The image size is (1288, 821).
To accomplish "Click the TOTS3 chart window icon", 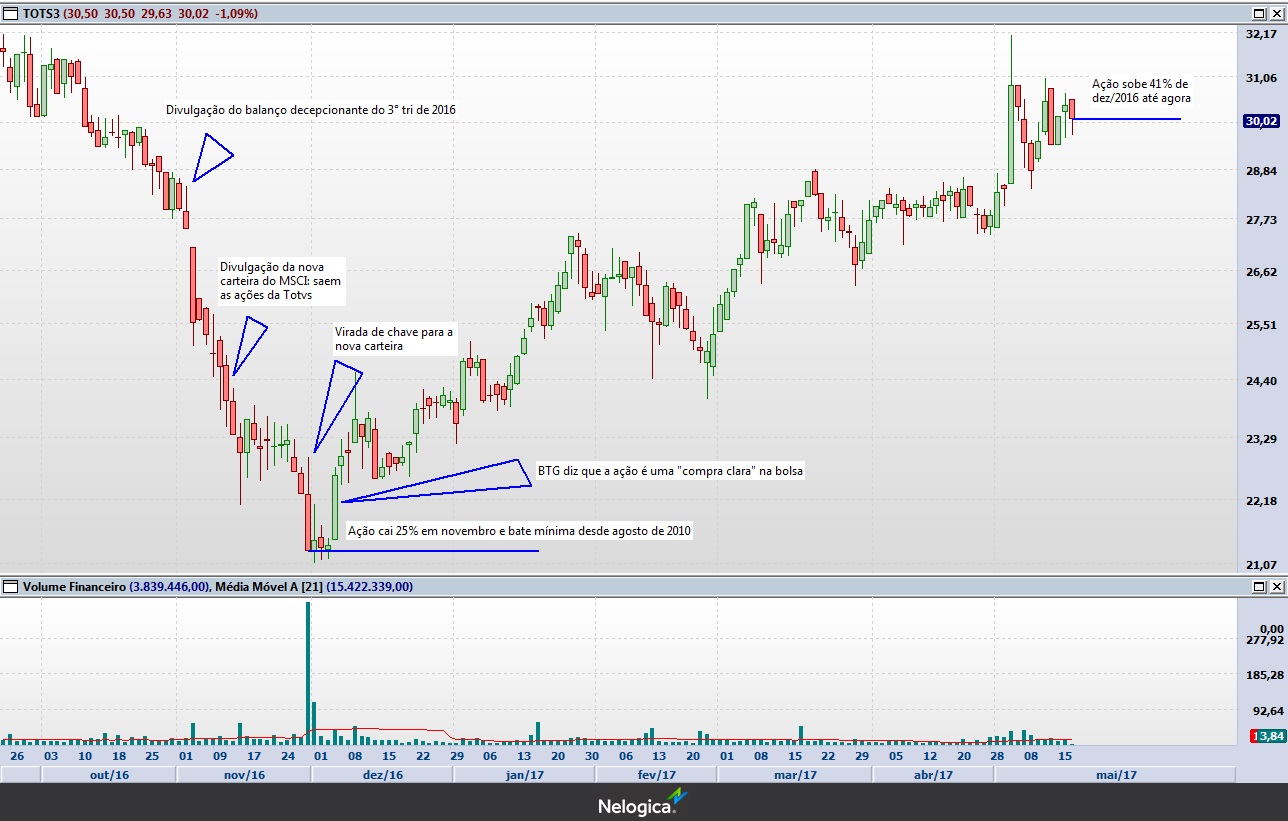I will point(11,14).
